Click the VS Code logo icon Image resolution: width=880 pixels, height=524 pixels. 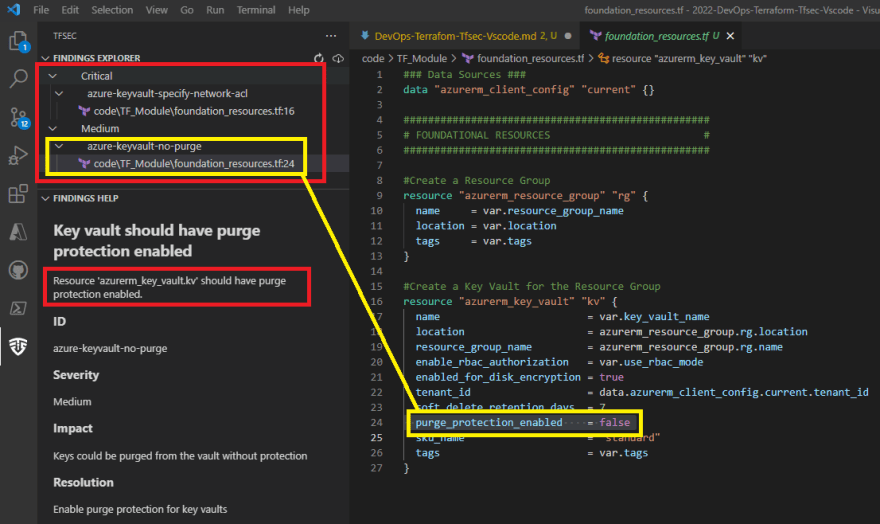(13, 10)
